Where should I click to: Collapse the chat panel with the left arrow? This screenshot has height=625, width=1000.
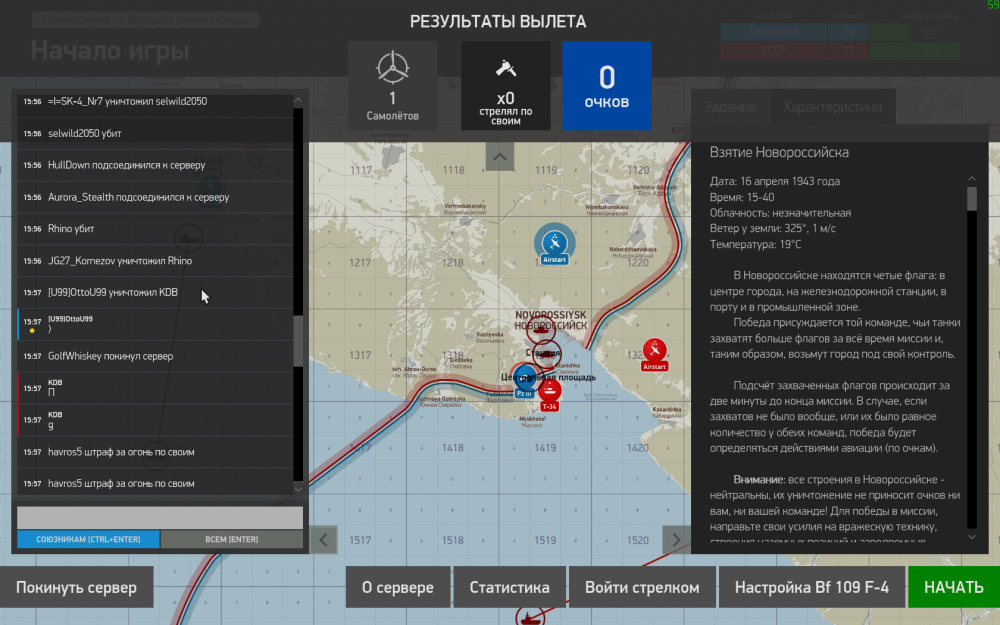click(x=324, y=539)
